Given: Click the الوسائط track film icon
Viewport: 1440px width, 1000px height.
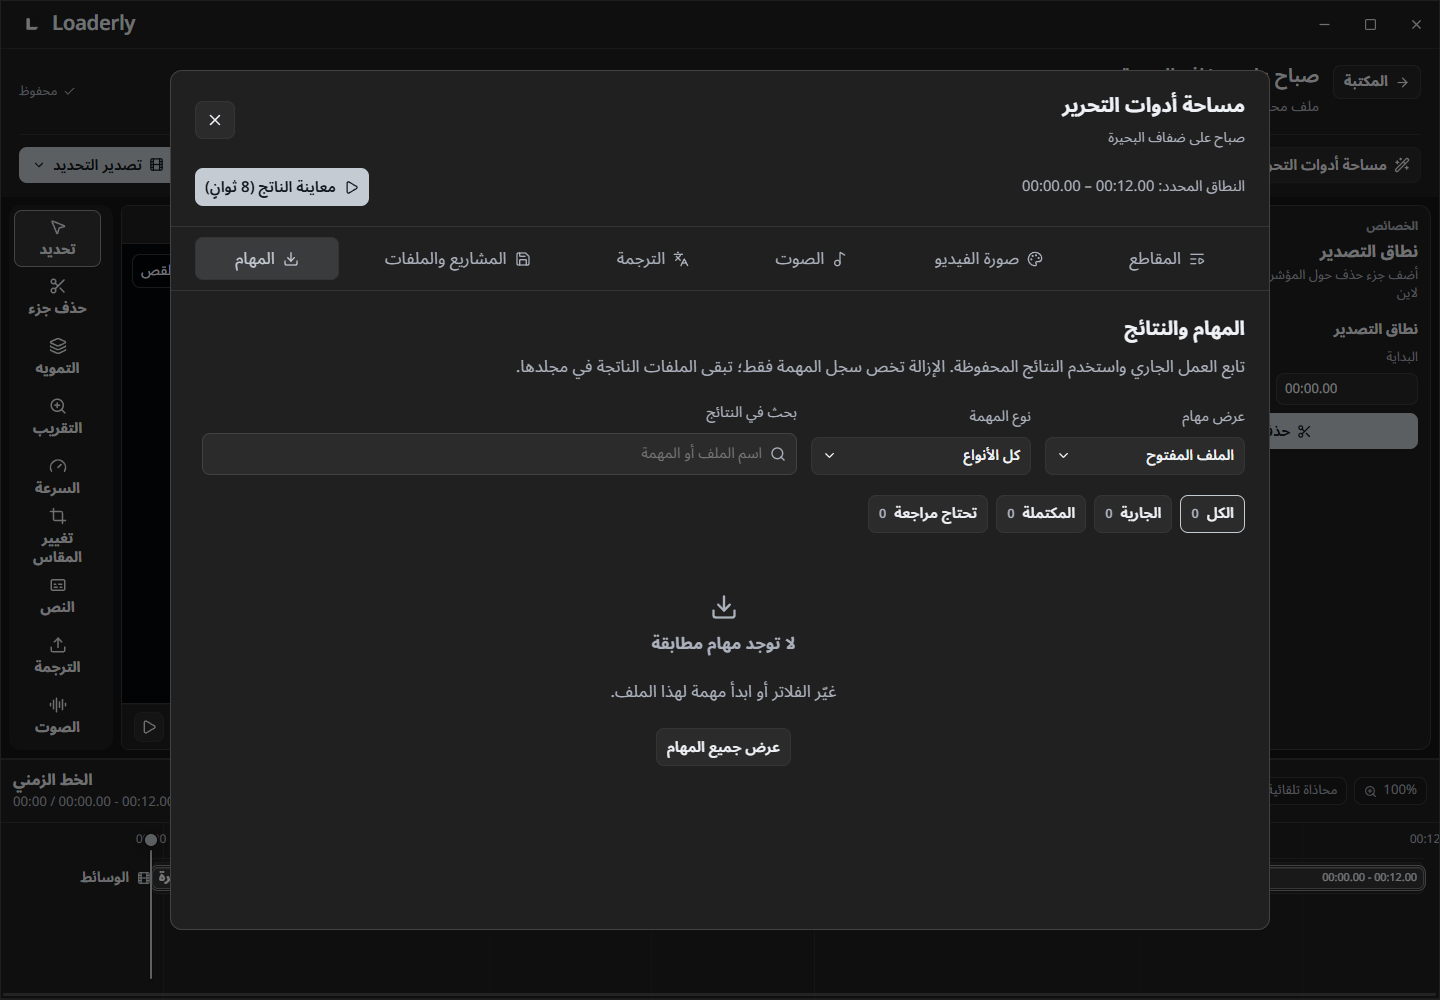Looking at the screenshot, I should click(144, 878).
